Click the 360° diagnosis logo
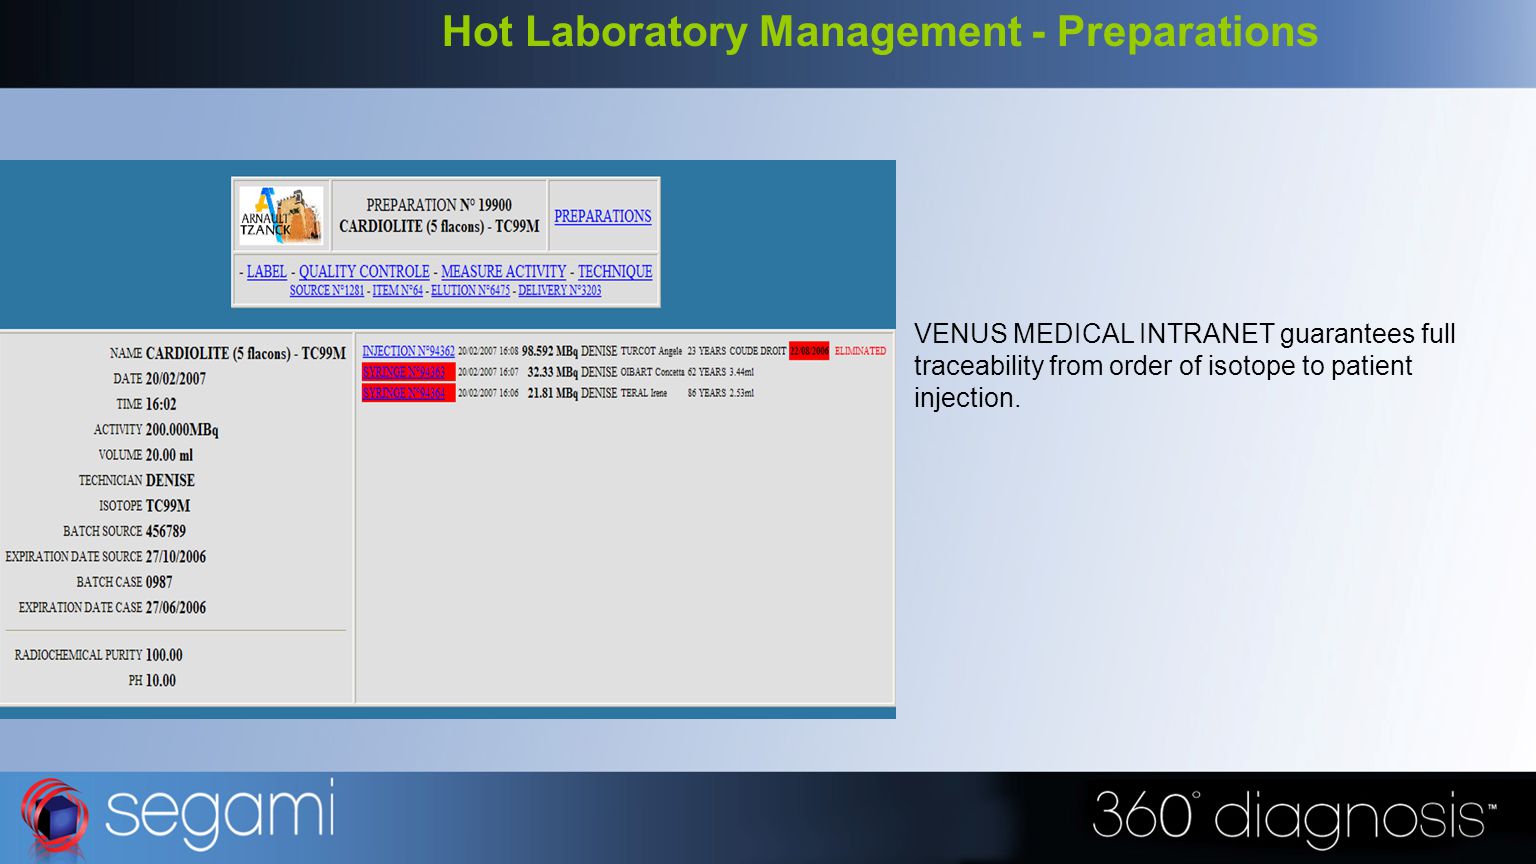Image resolution: width=1536 pixels, height=864 pixels. click(x=1294, y=818)
